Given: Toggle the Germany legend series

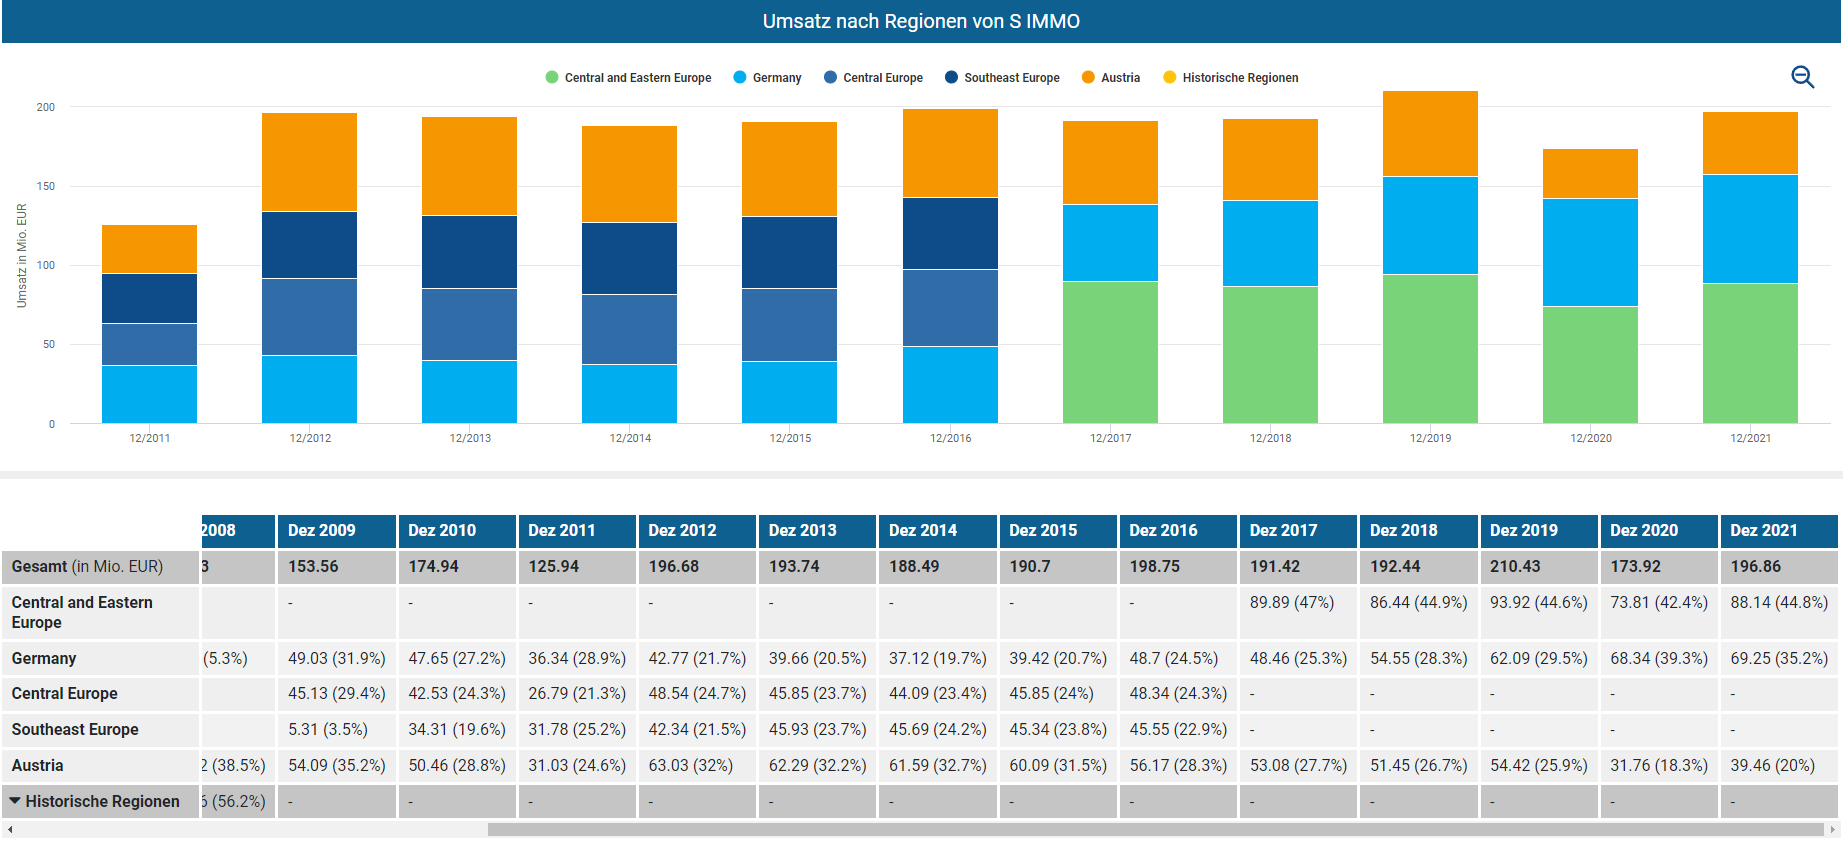Looking at the screenshot, I should pyautogui.click(x=767, y=78).
